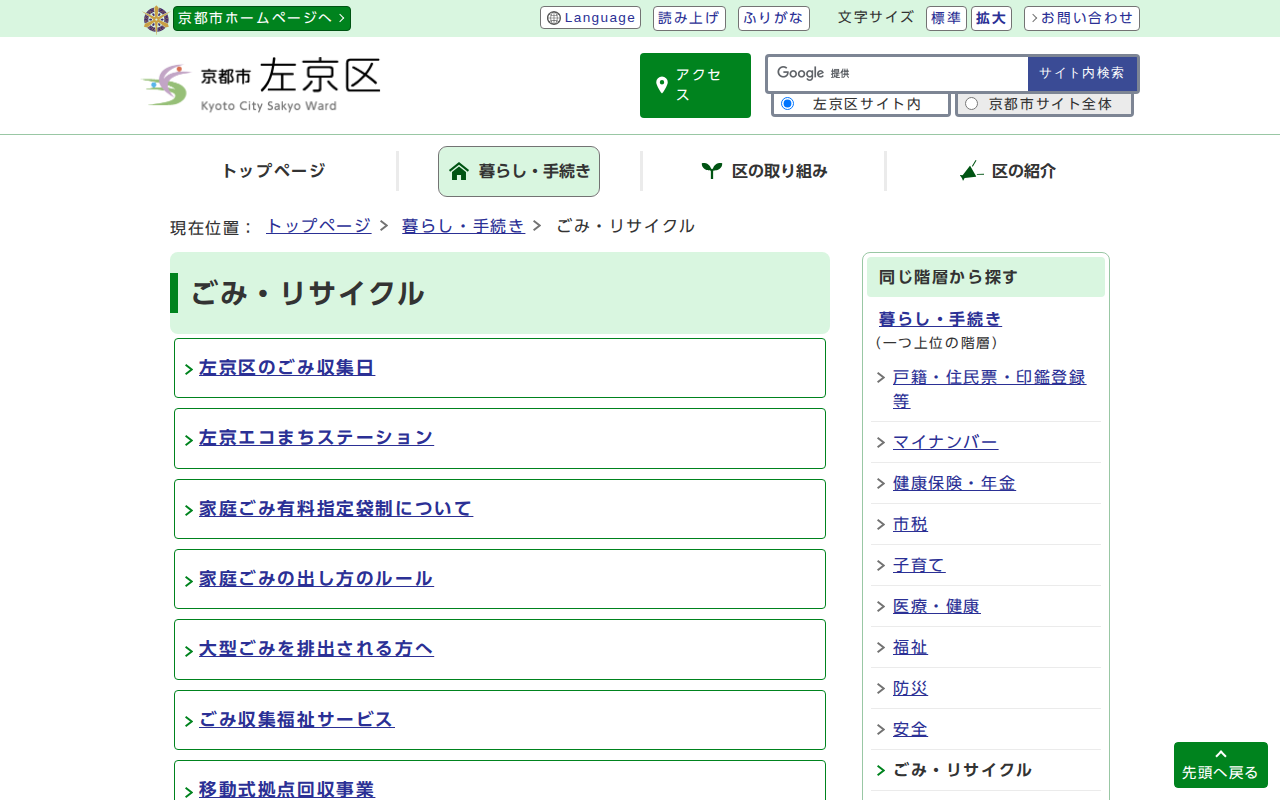Click the 先頭へ戻る up arrow
Viewport: 1280px width, 800px height.
1220,755
